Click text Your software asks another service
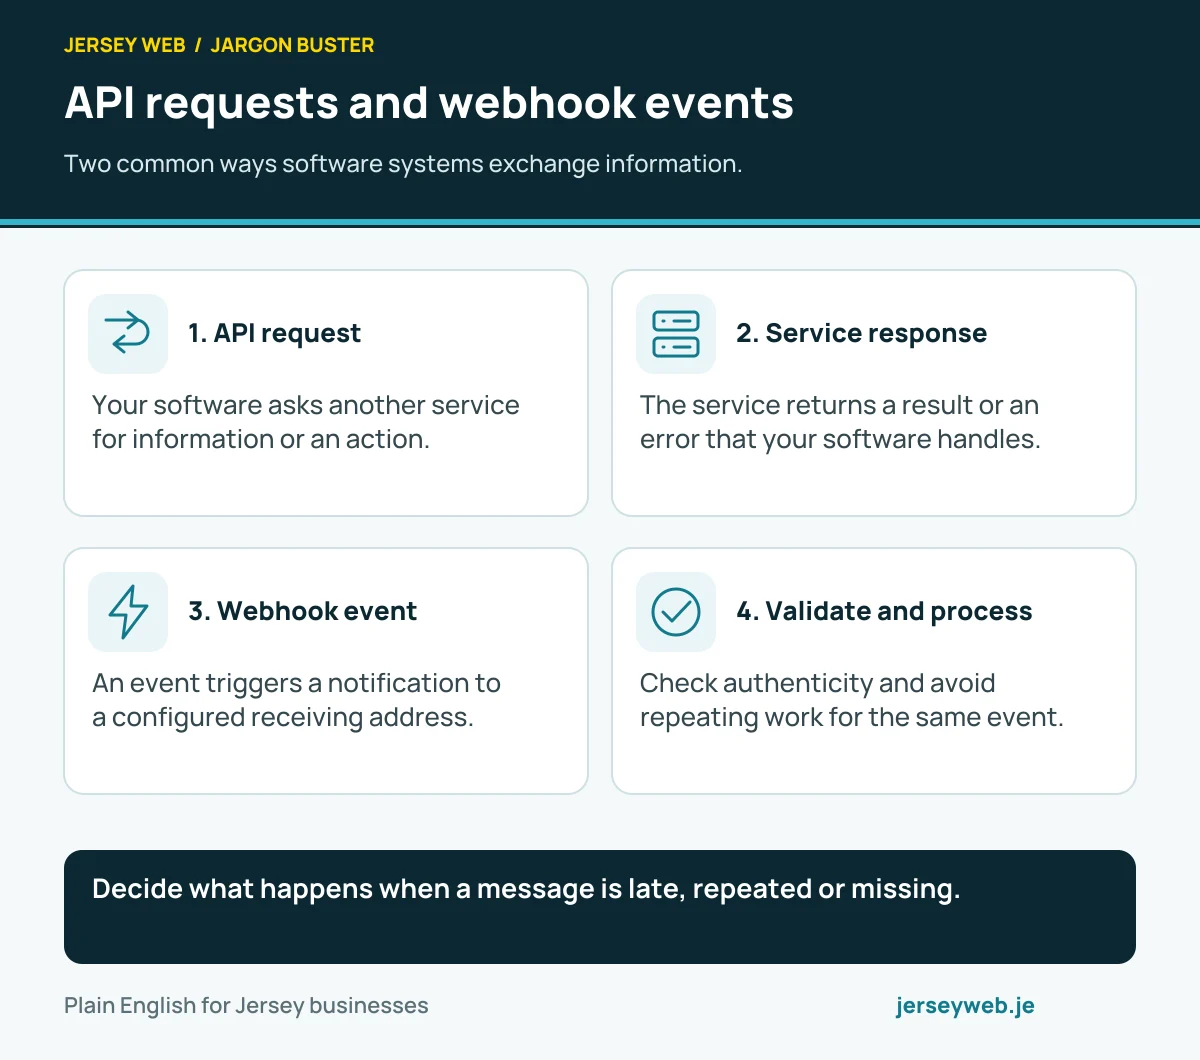The image size is (1200, 1060). point(306,422)
